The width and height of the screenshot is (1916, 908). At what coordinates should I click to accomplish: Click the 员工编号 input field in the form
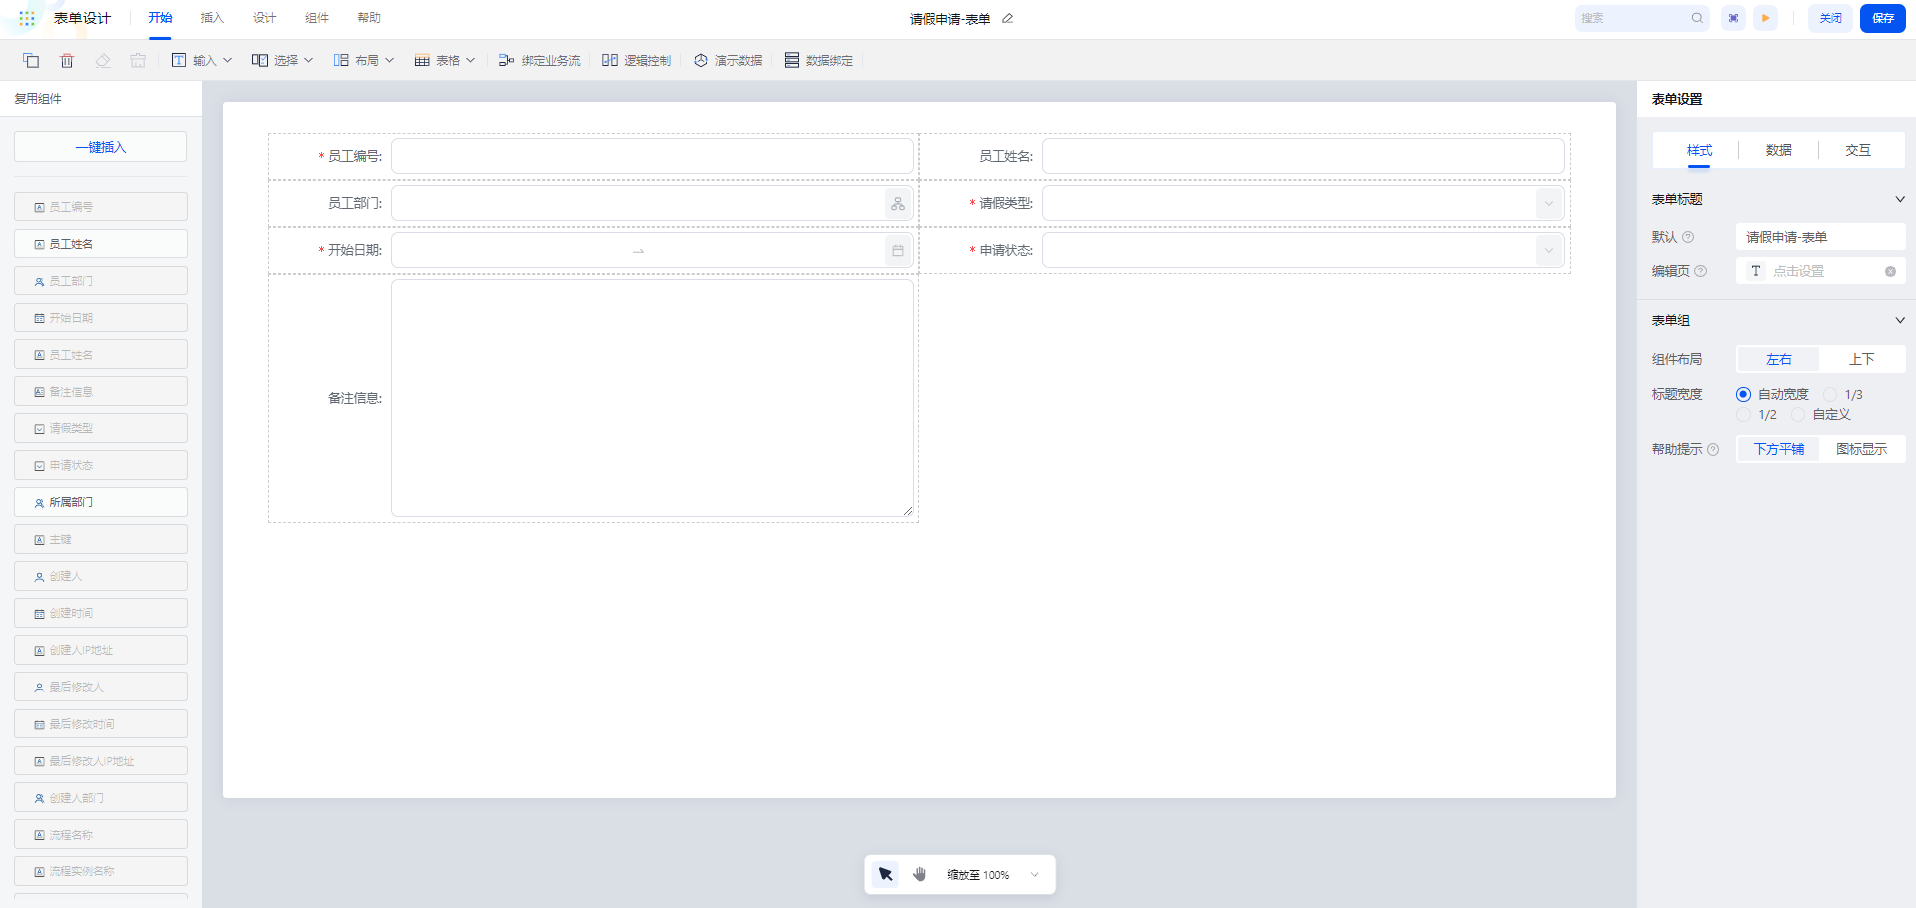tap(652, 156)
